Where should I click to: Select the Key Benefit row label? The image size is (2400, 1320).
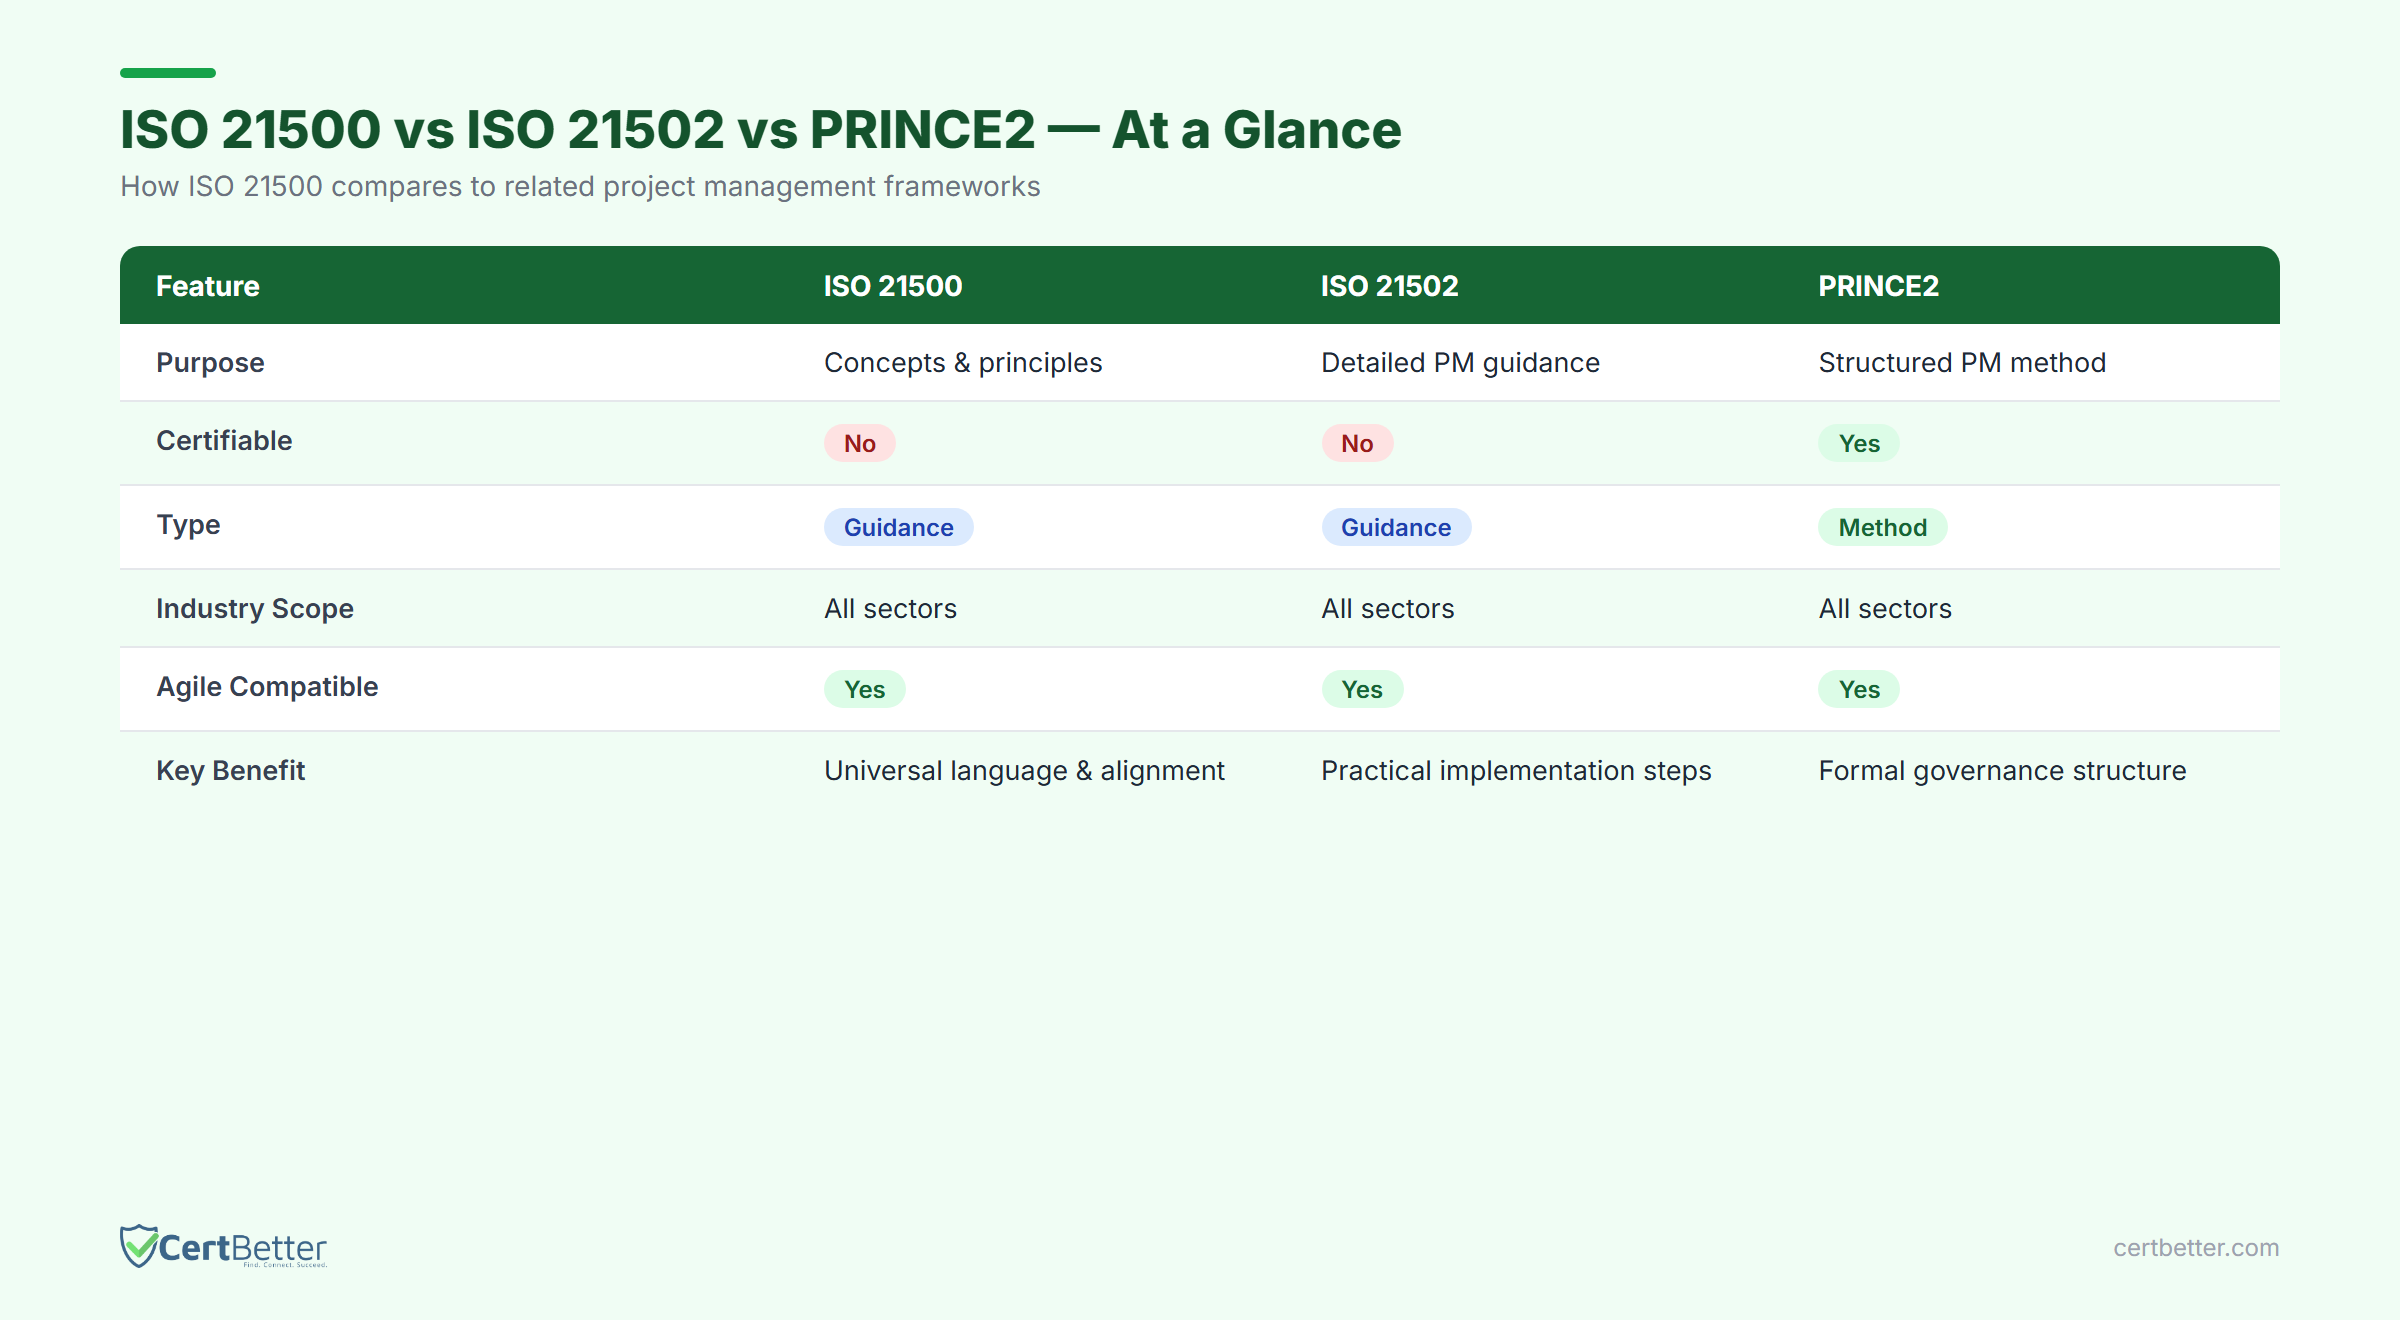point(230,771)
